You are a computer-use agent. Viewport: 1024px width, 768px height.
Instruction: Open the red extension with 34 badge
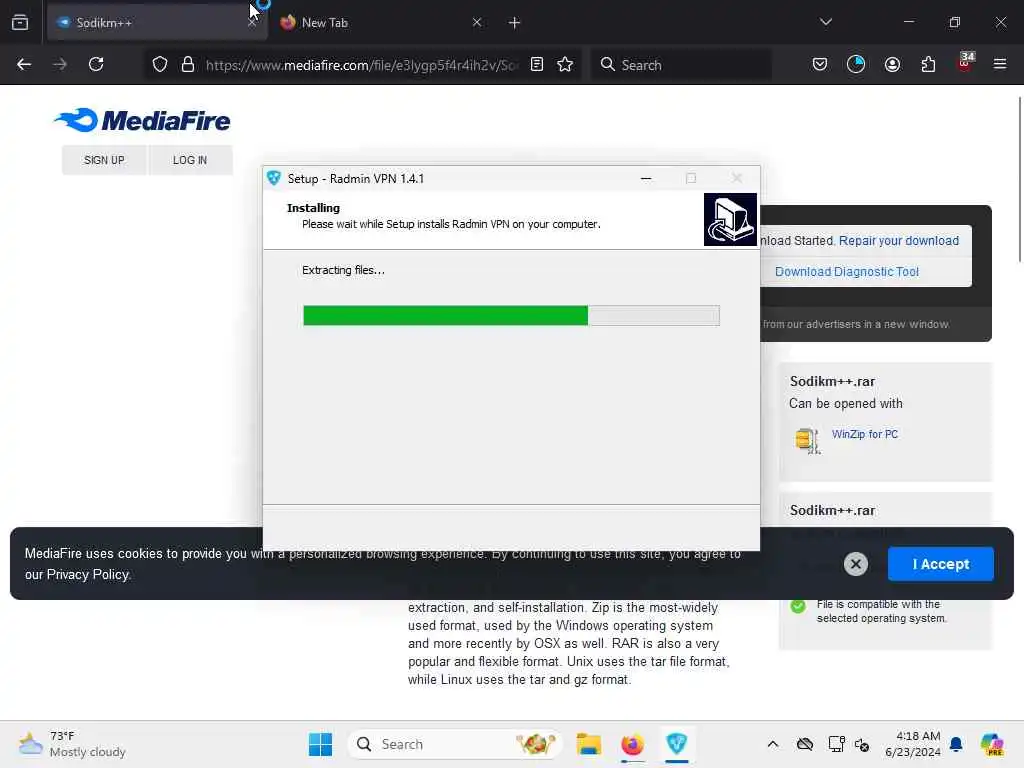965,63
